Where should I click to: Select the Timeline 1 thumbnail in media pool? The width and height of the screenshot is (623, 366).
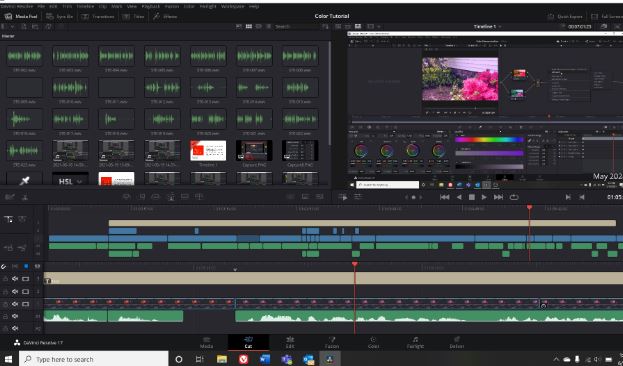click(x=208, y=150)
